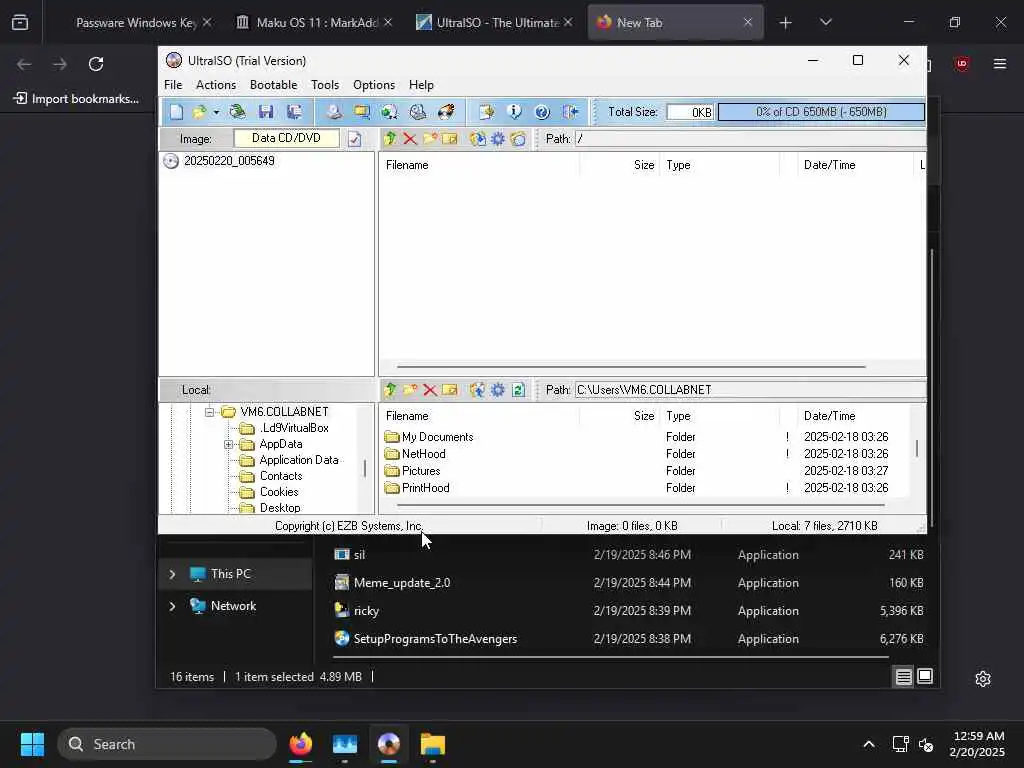The height and width of the screenshot is (768, 1024).
Task: Click the local Path field showing C:\Users\VM6.COLLABNET
Action: coord(750,390)
